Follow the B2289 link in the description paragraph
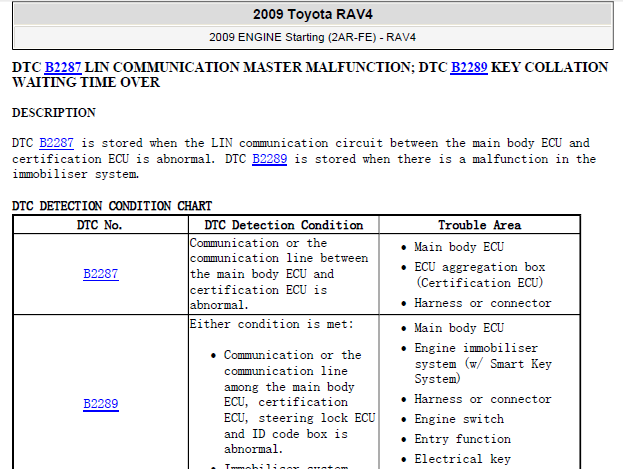 pos(269,159)
